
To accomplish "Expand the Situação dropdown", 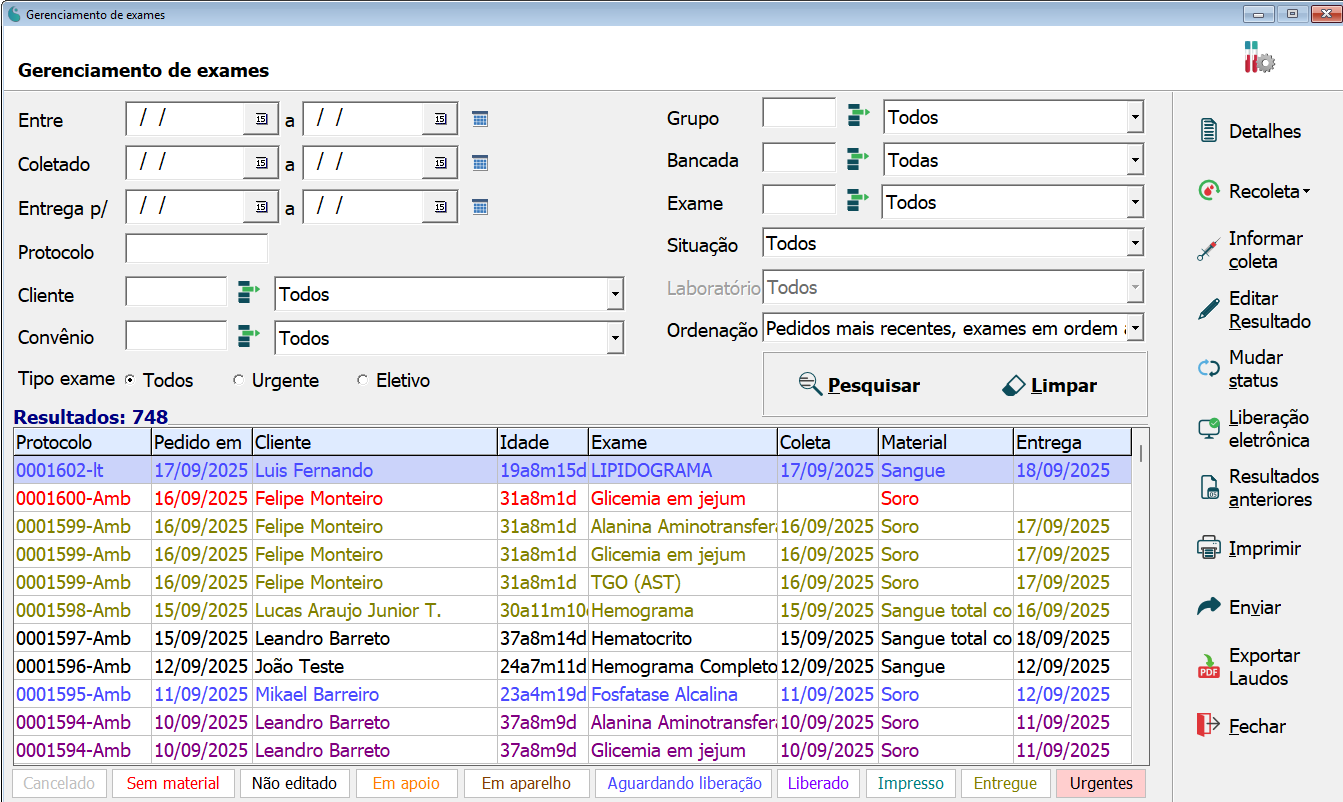I will (1134, 243).
